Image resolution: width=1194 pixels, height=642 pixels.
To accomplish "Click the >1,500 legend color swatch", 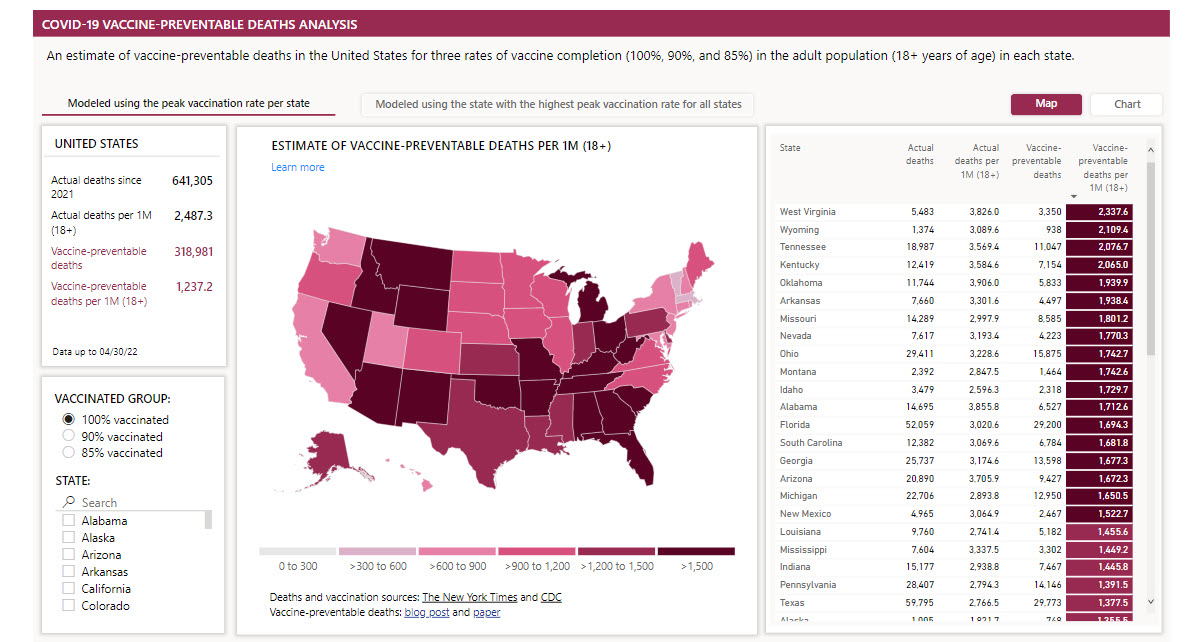I will pos(696,551).
